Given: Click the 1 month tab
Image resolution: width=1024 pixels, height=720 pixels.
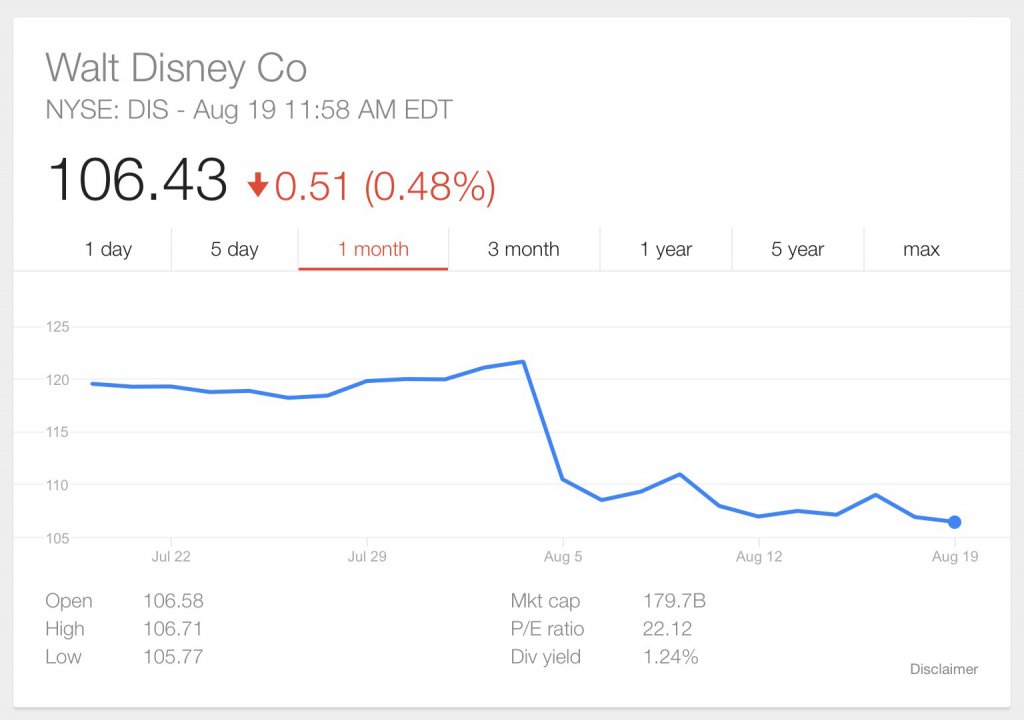Looking at the screenshot, I should 373,249.
